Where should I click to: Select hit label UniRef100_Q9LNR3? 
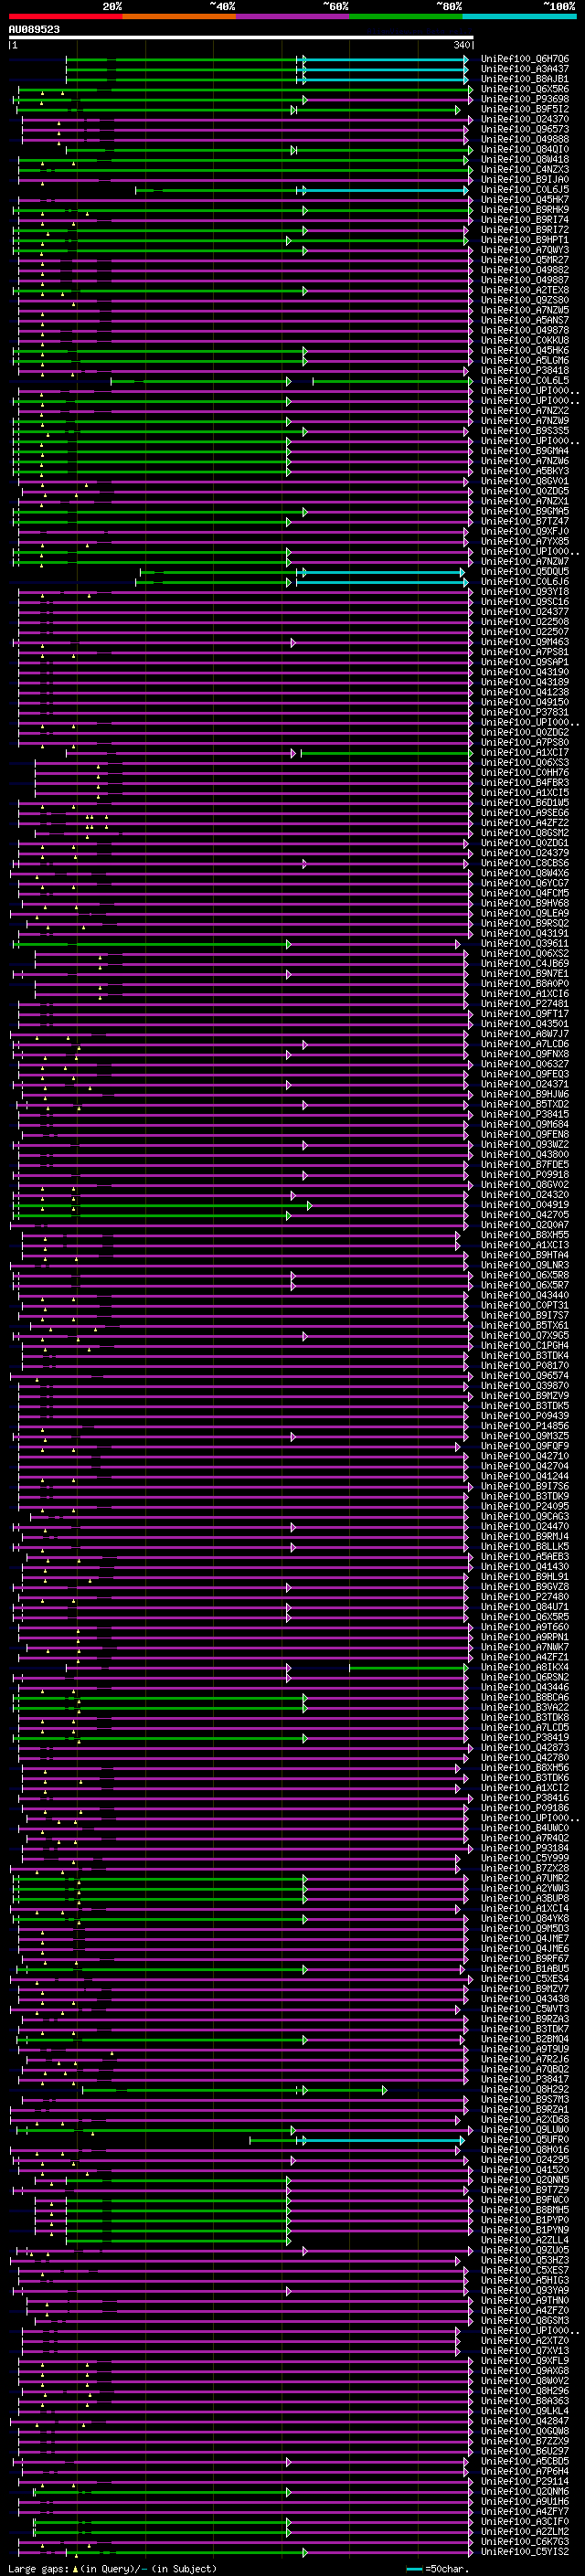click(525, 1265)
